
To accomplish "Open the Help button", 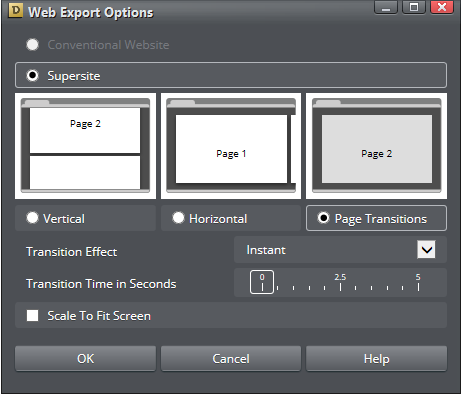I will click(x=377, y=359).
